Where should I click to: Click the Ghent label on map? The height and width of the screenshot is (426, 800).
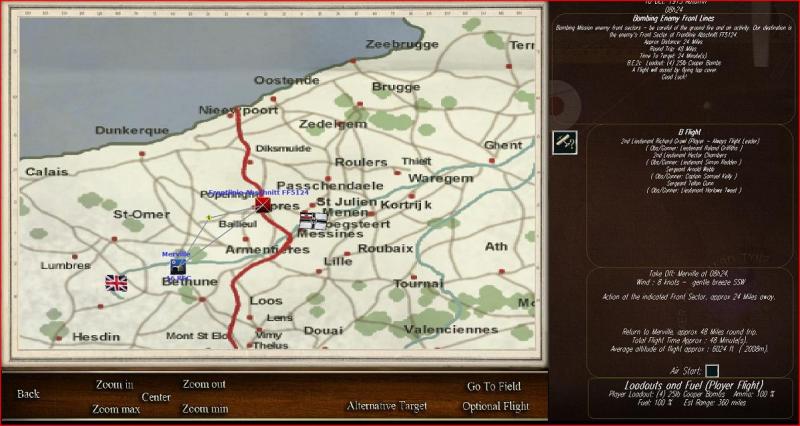(503, 145)
